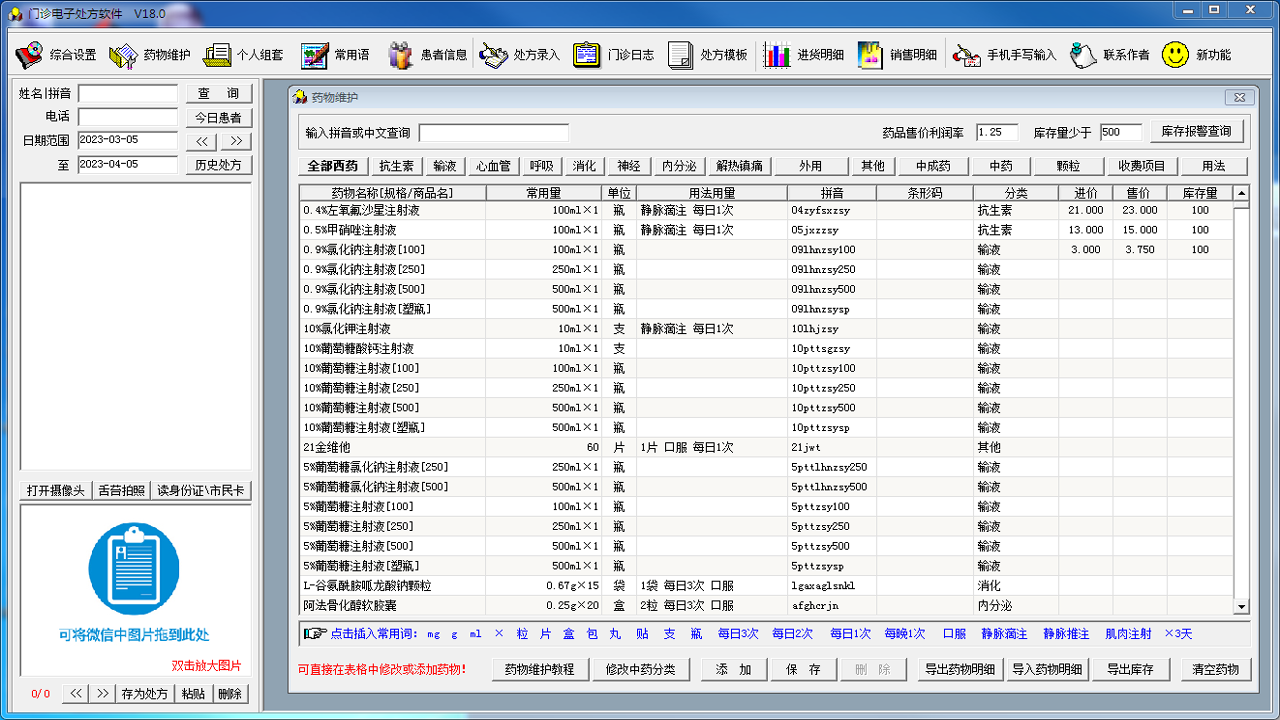Viewport: 1280px width, 720px height.
Task: Open the 处方录入 prescription entry icon
Action: (x=521, y=55)
